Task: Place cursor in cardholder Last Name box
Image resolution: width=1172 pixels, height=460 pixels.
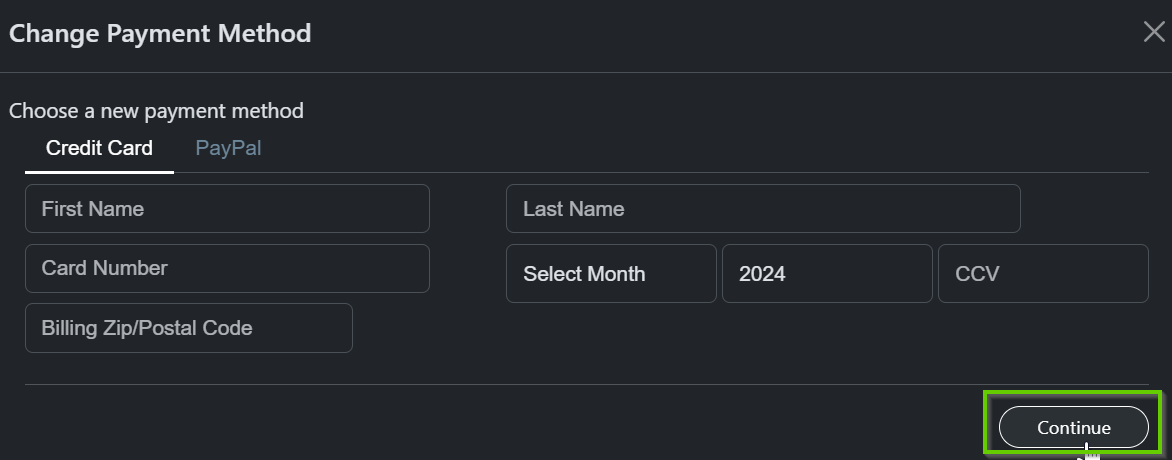Action: (x=763, y=209)
